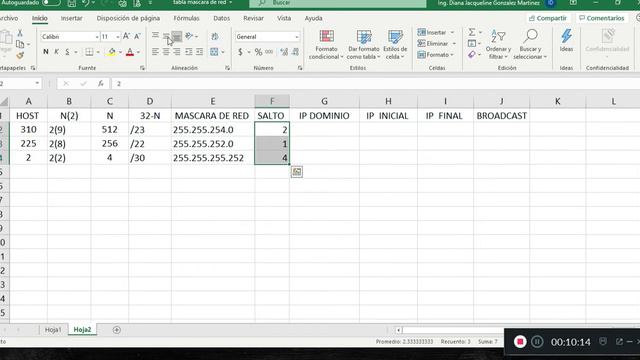Viewport: 640px width, 360px height.
Task: Click the red font color swatch button
Action: (x=130, y=52)
